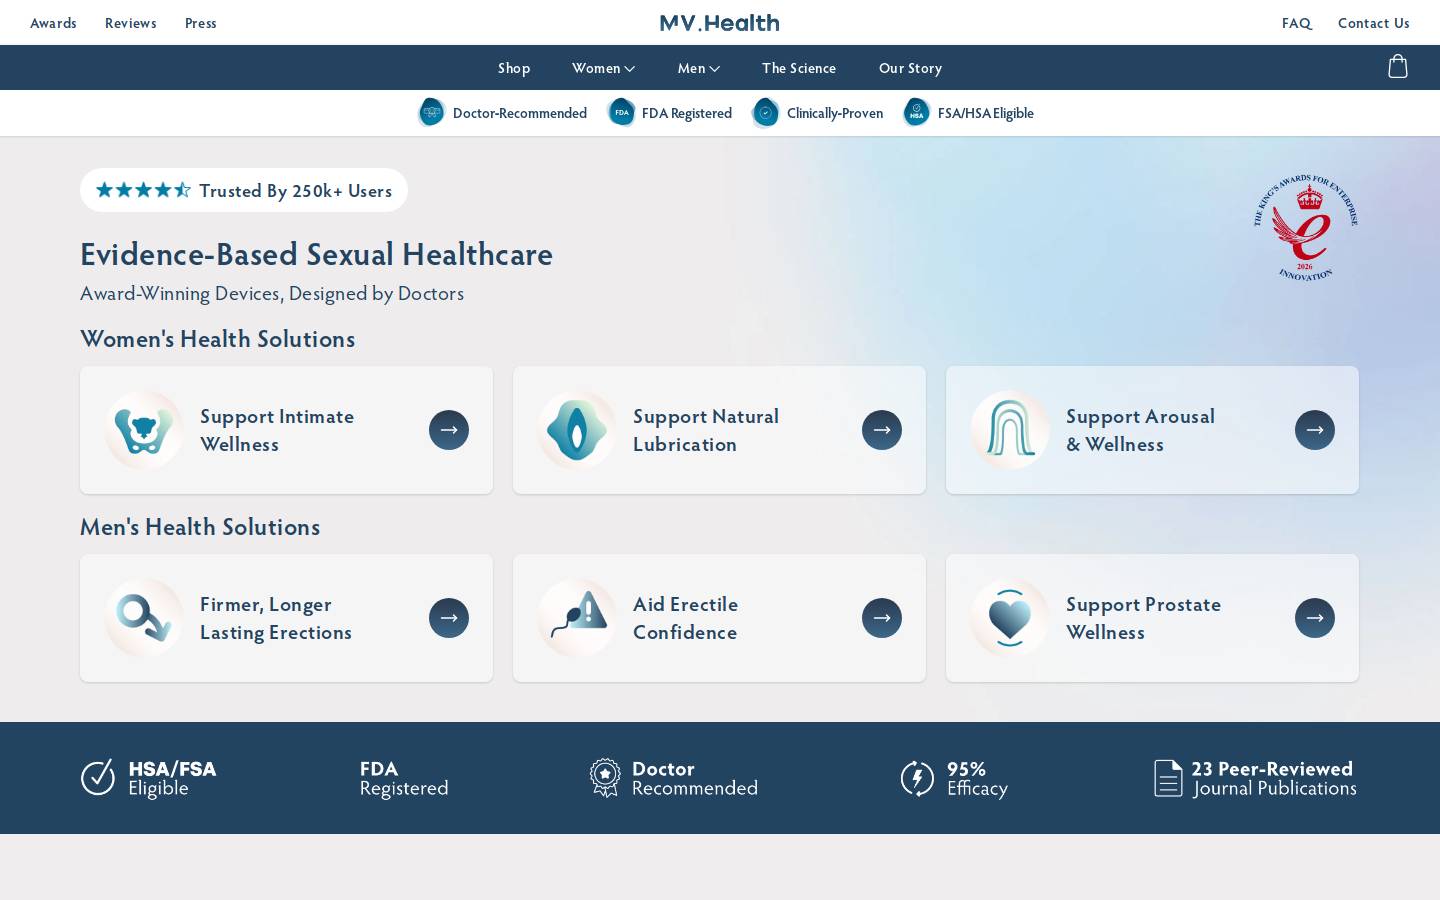The image size is (1440, 900).
Task: Select the Support Arousal & Wellness card text
Action: [1140, 430]
